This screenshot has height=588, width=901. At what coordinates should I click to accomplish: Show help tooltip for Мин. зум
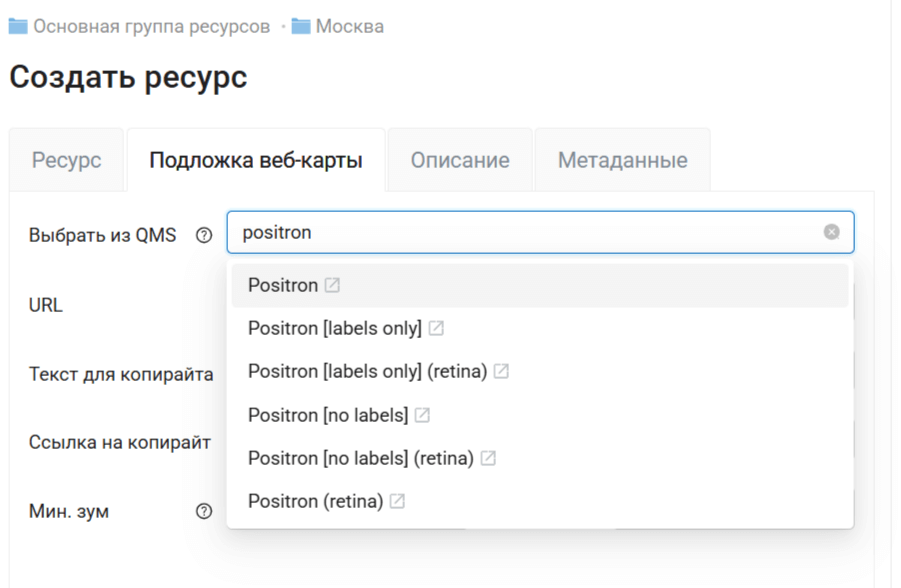[204, 512]
